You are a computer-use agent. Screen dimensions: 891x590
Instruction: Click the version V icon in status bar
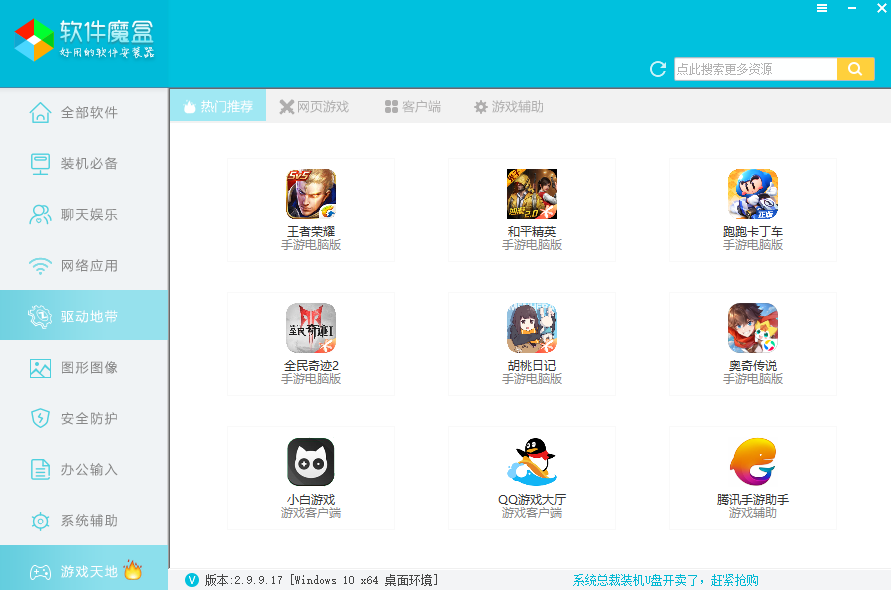191,580
